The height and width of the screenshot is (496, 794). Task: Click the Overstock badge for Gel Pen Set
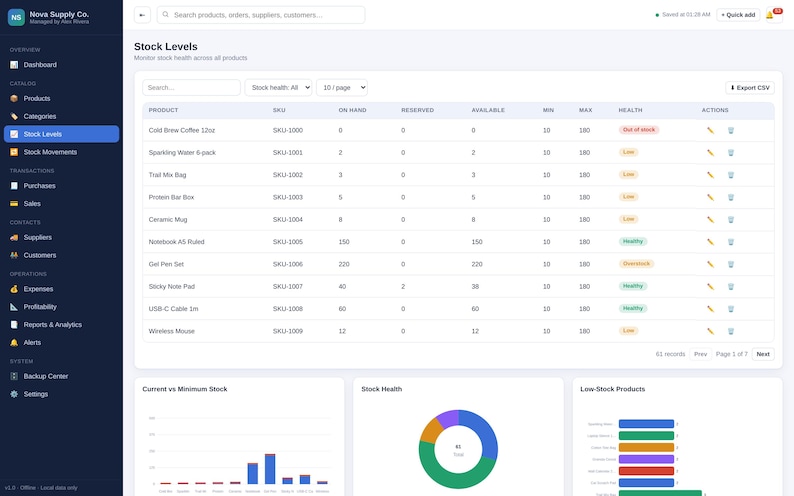pos(636,264)
